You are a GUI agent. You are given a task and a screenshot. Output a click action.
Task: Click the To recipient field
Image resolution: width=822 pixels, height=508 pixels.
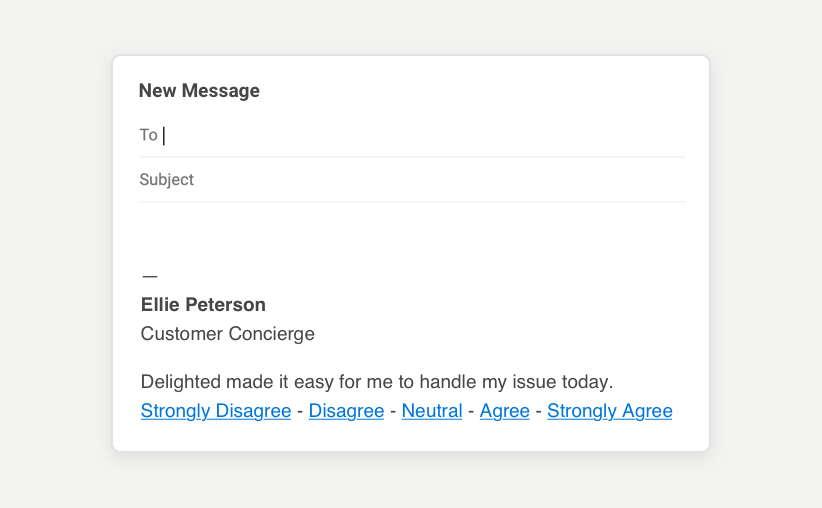coord(420,136)
